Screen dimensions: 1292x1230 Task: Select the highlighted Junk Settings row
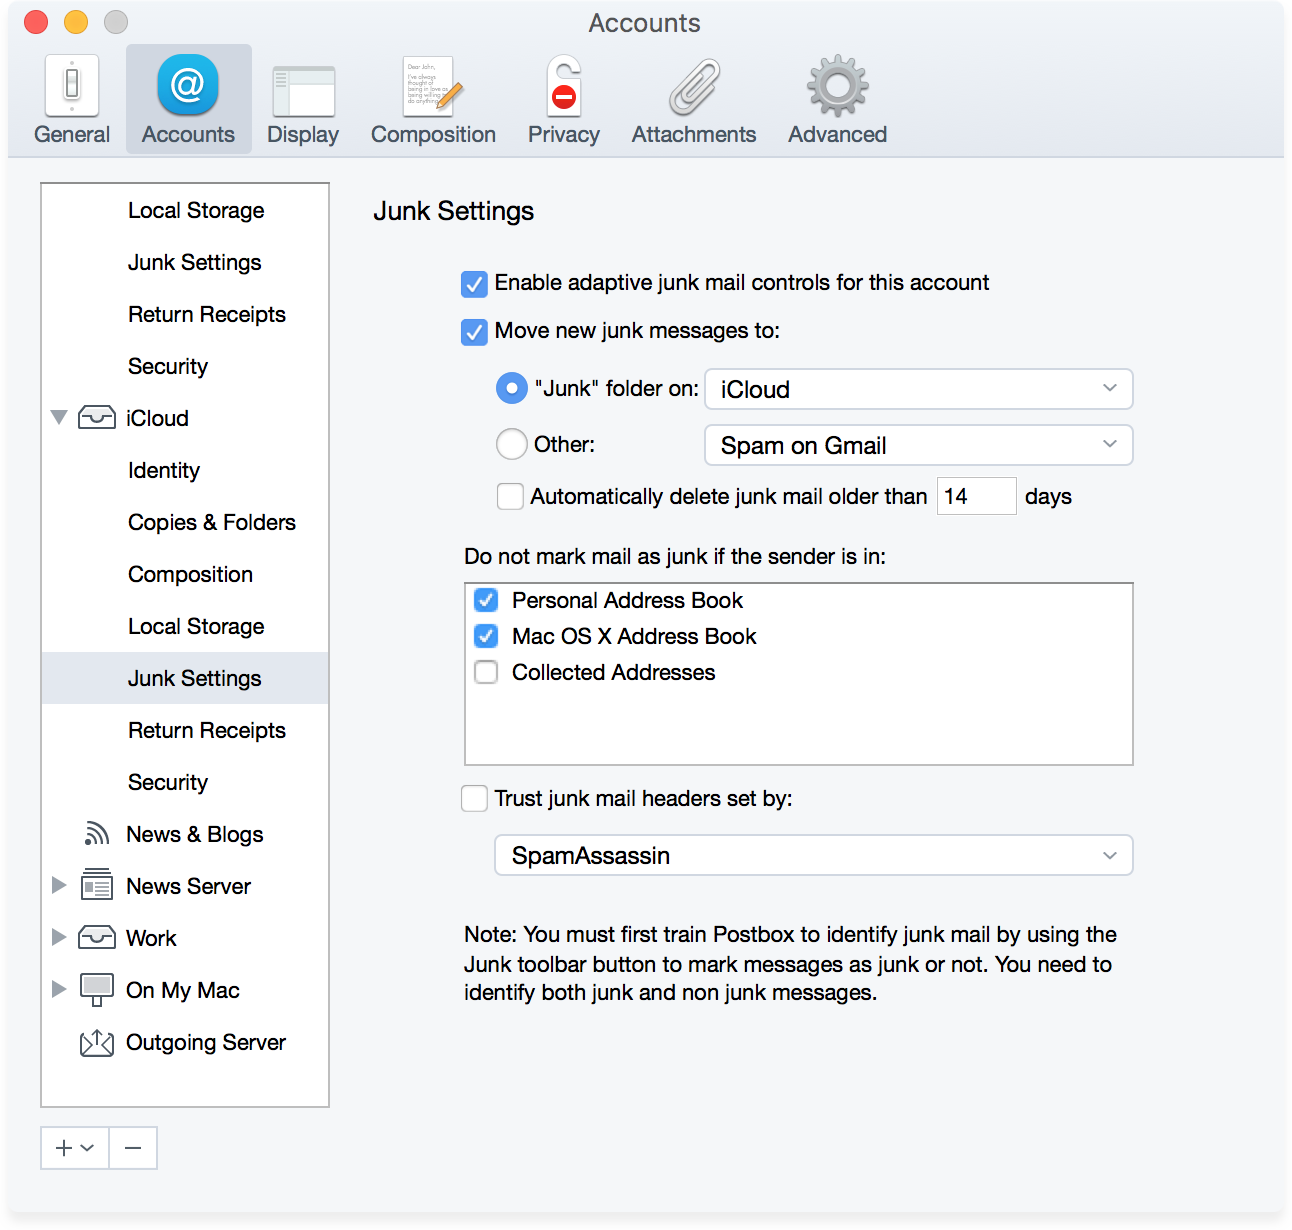coord(185,678)
